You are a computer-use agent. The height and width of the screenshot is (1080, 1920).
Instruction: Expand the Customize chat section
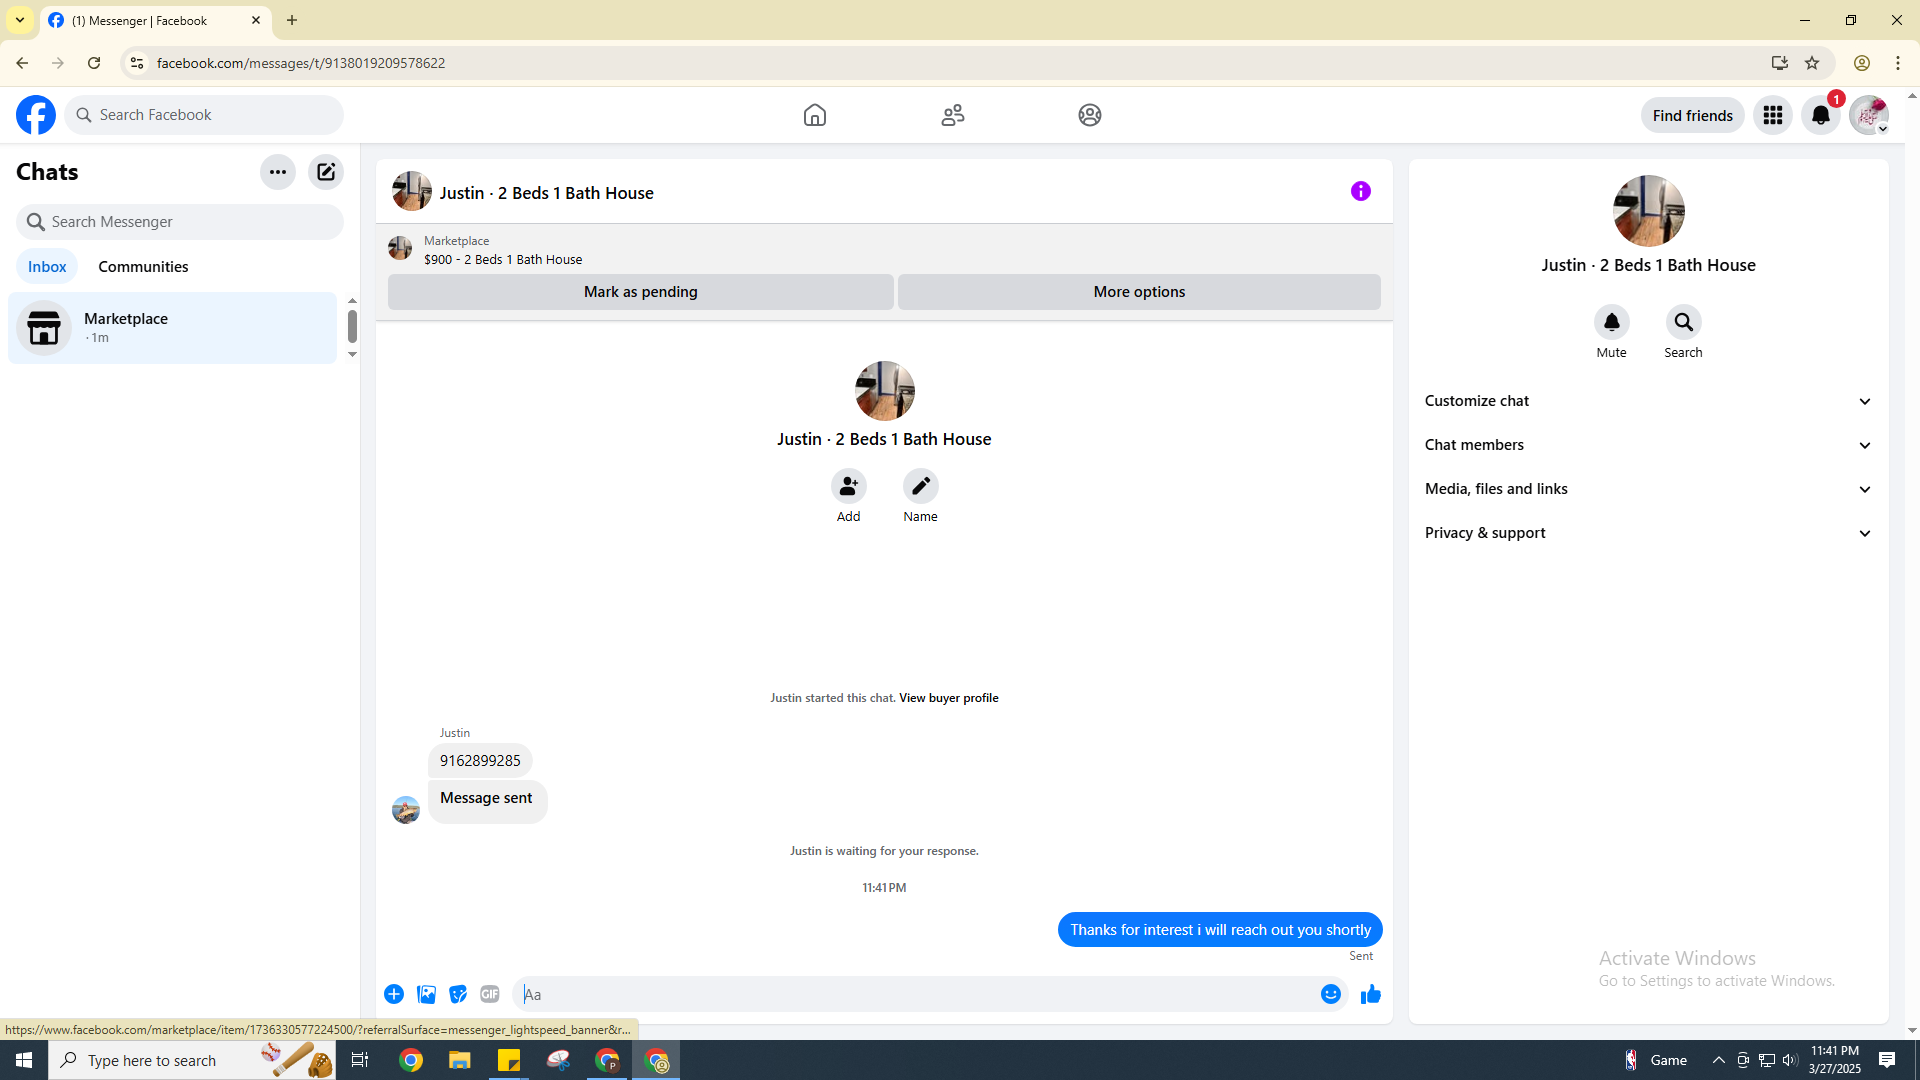(1649, 401)
